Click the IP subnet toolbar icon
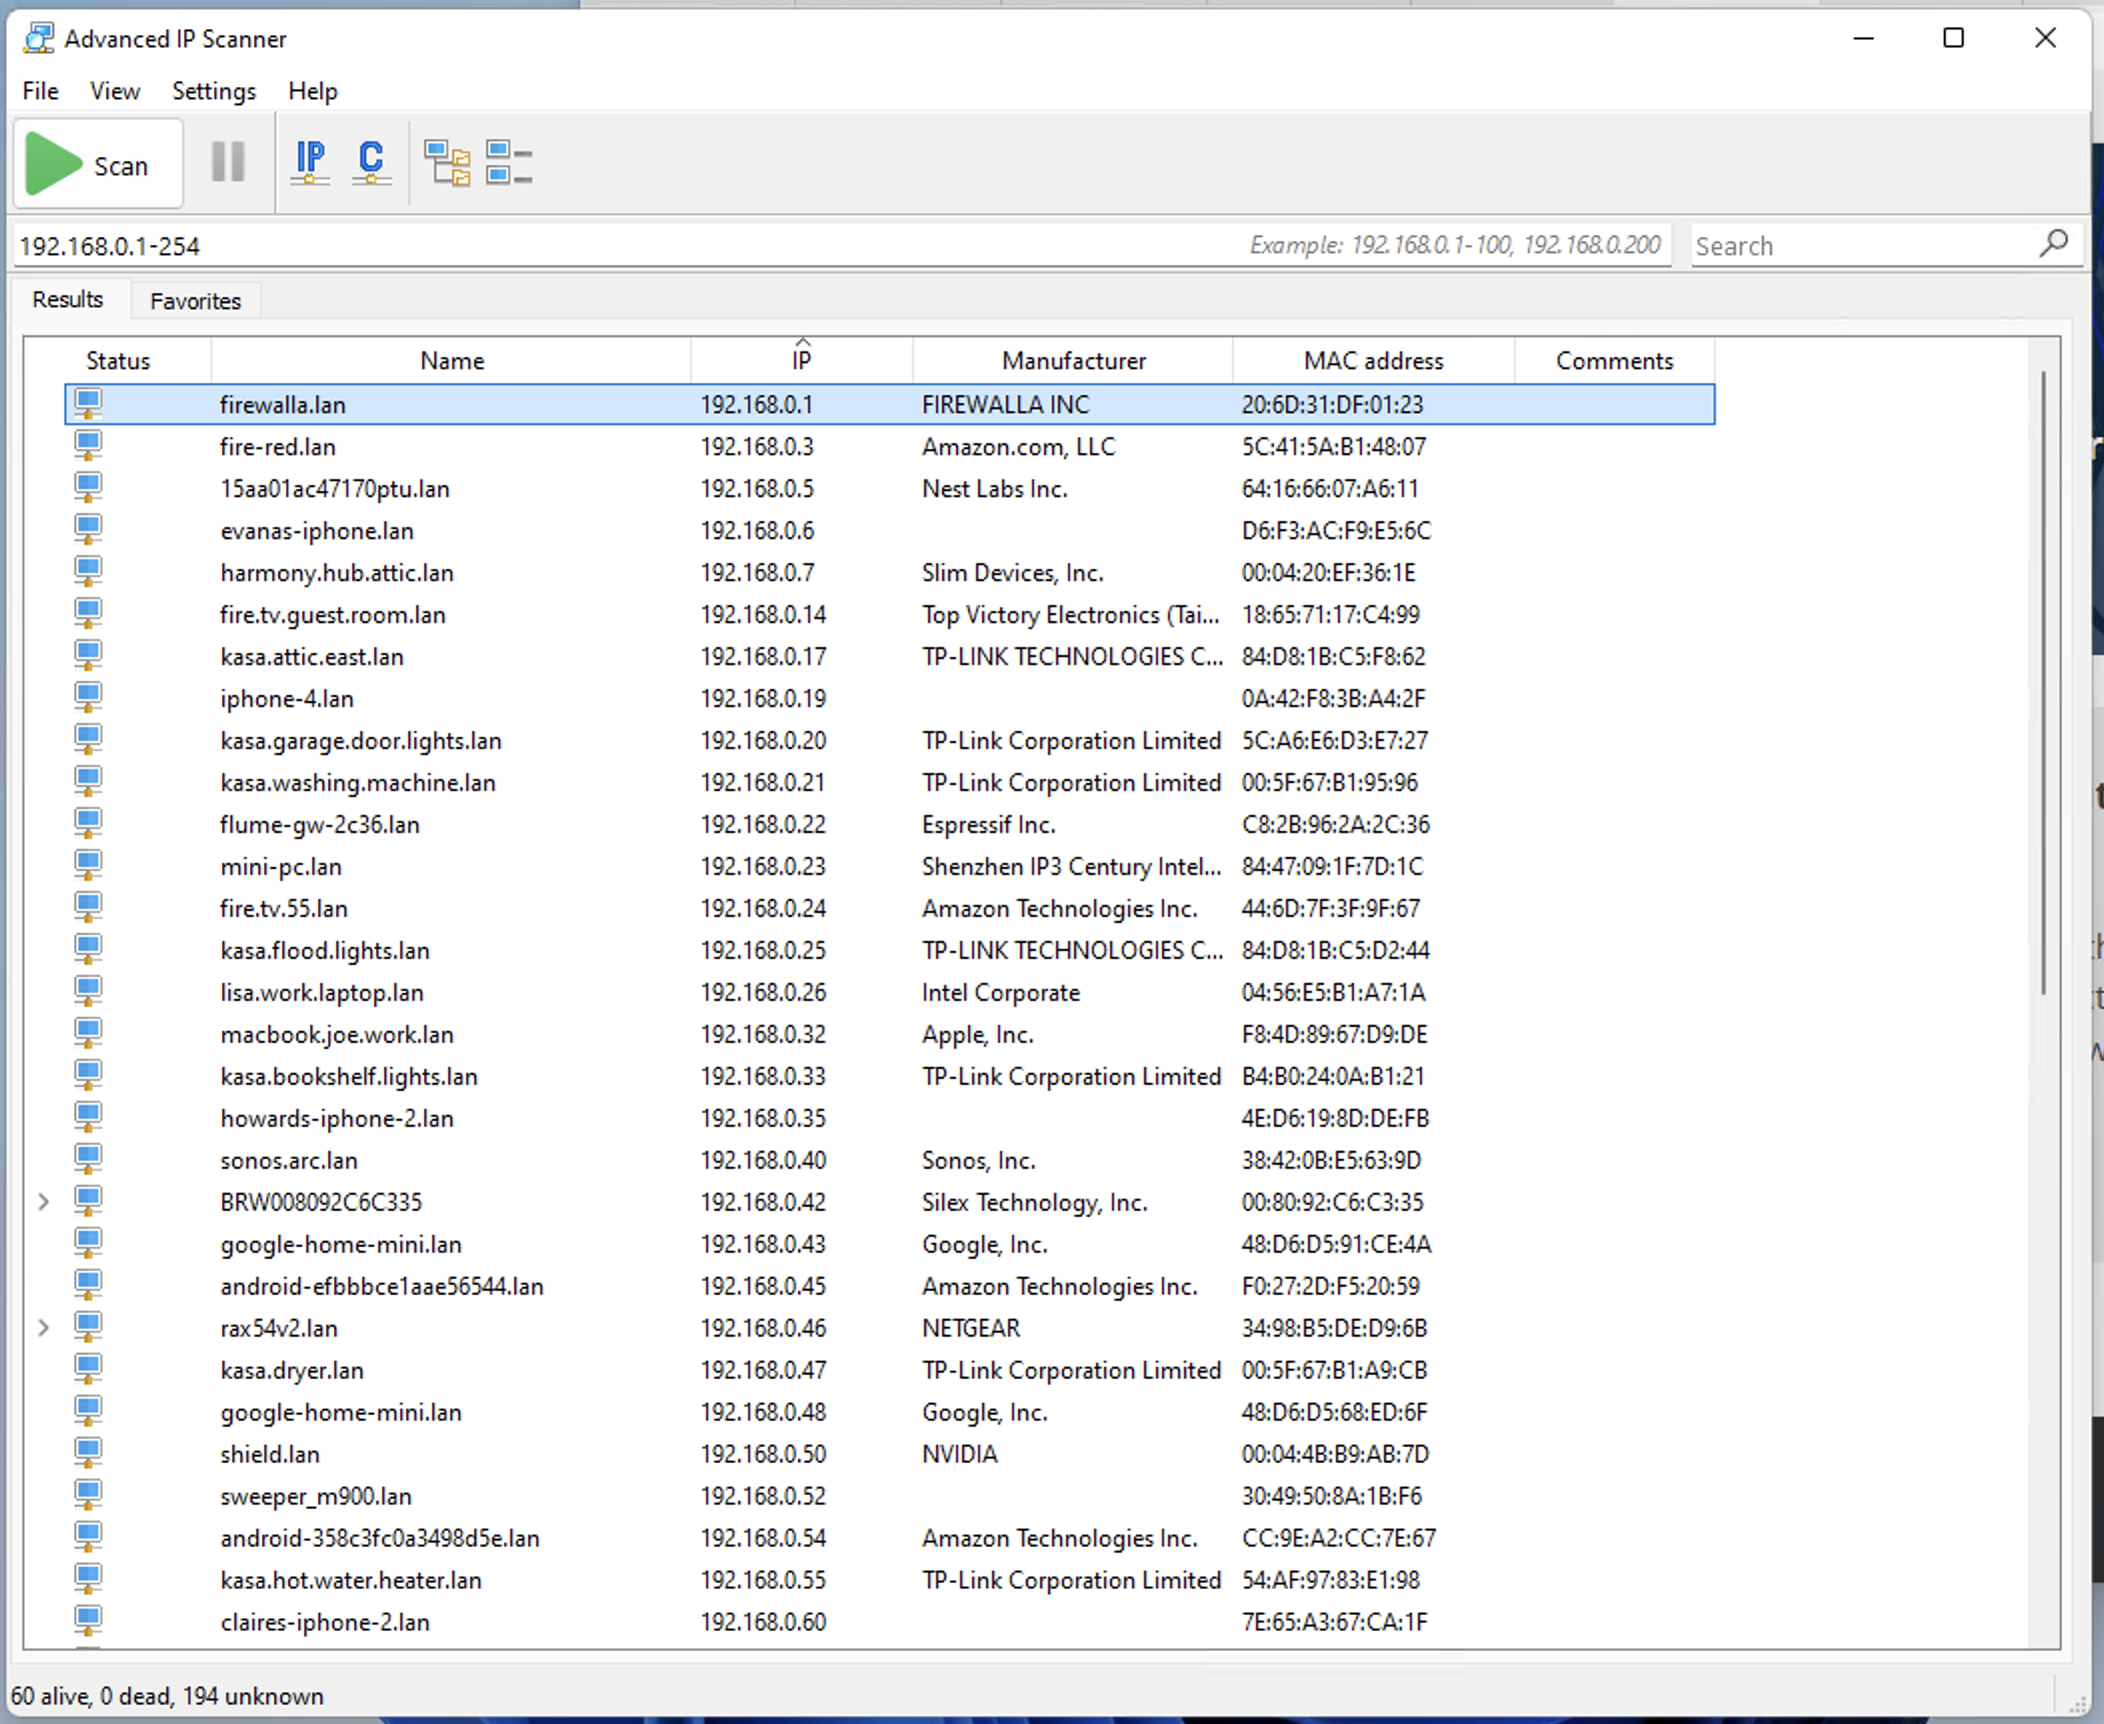The width and height of the screenshot is (2104, 1724). [310, 162]
